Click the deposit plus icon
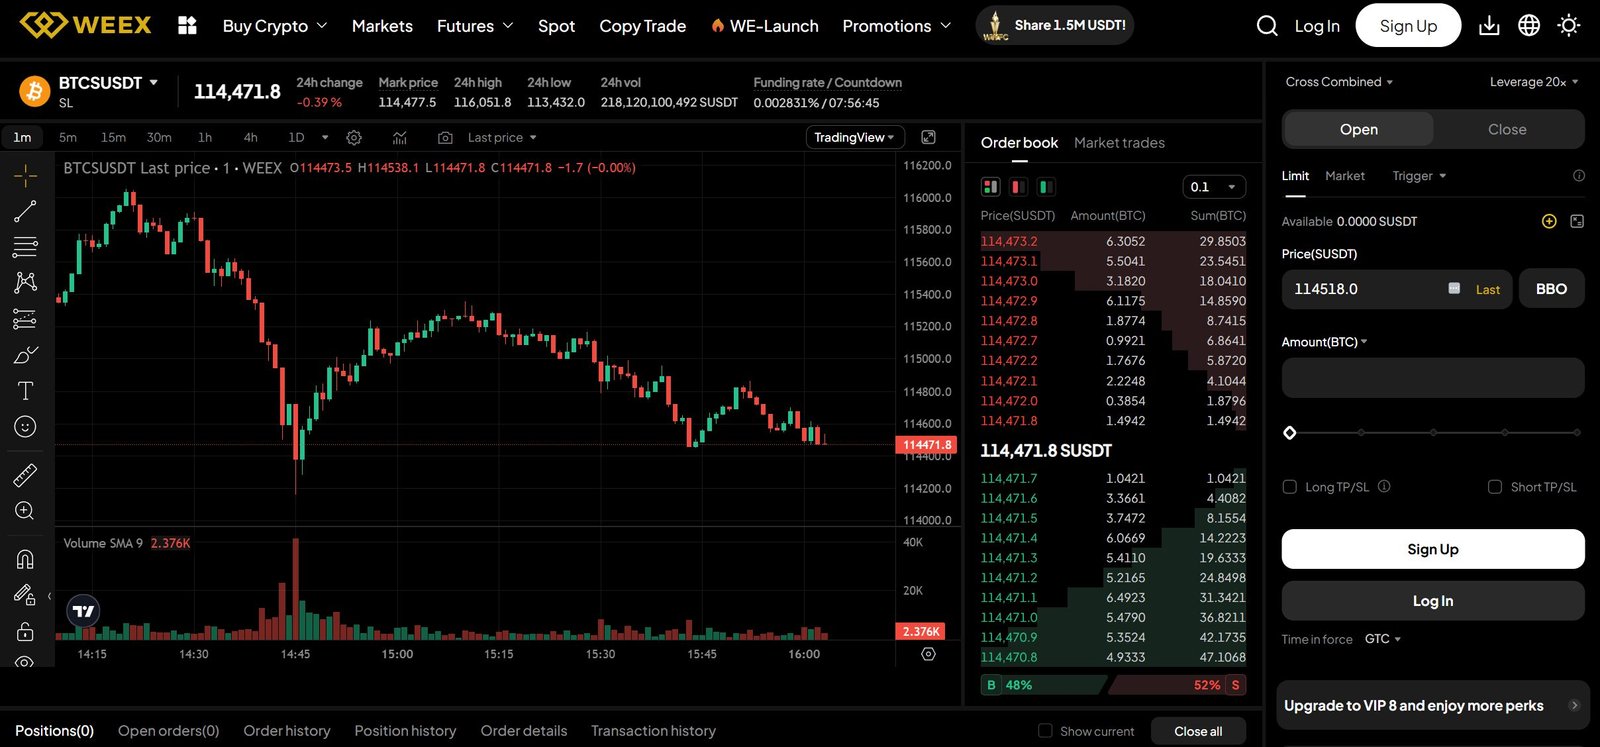 coord(1549,221)
